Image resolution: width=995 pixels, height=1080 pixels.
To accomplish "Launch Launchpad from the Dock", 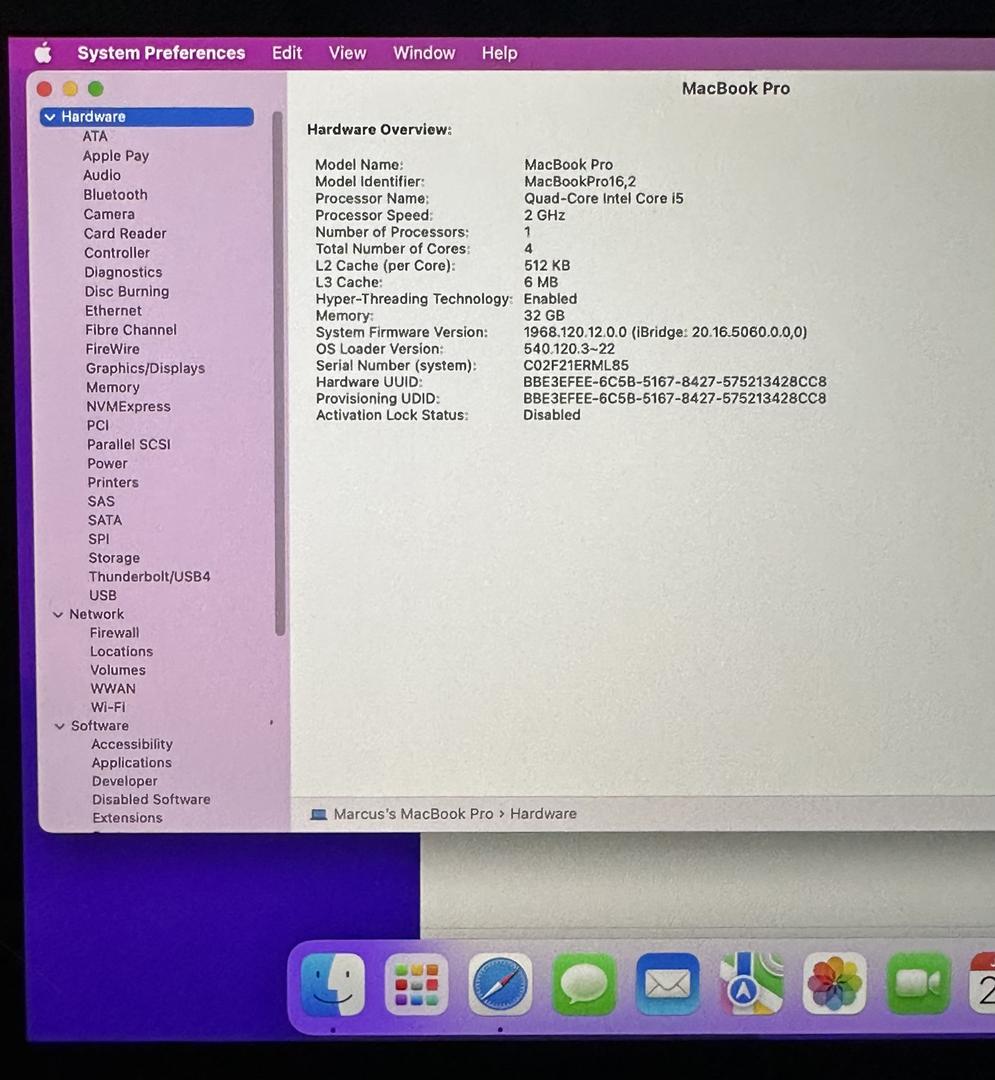I will tap(416, 984).
